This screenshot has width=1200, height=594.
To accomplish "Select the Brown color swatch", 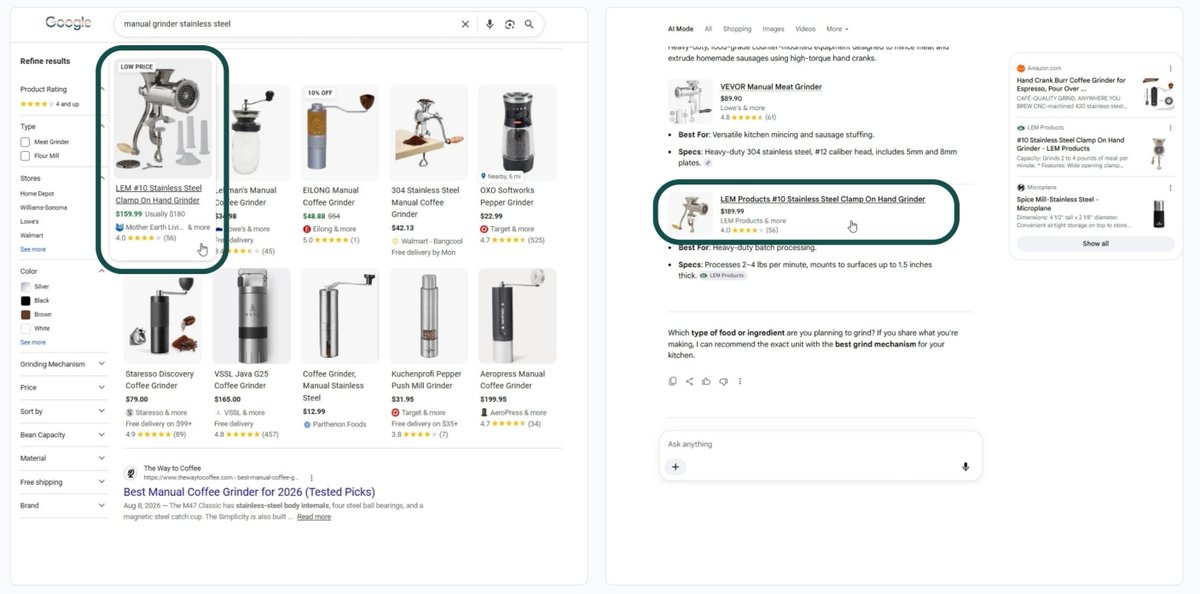I will (25, 314).
